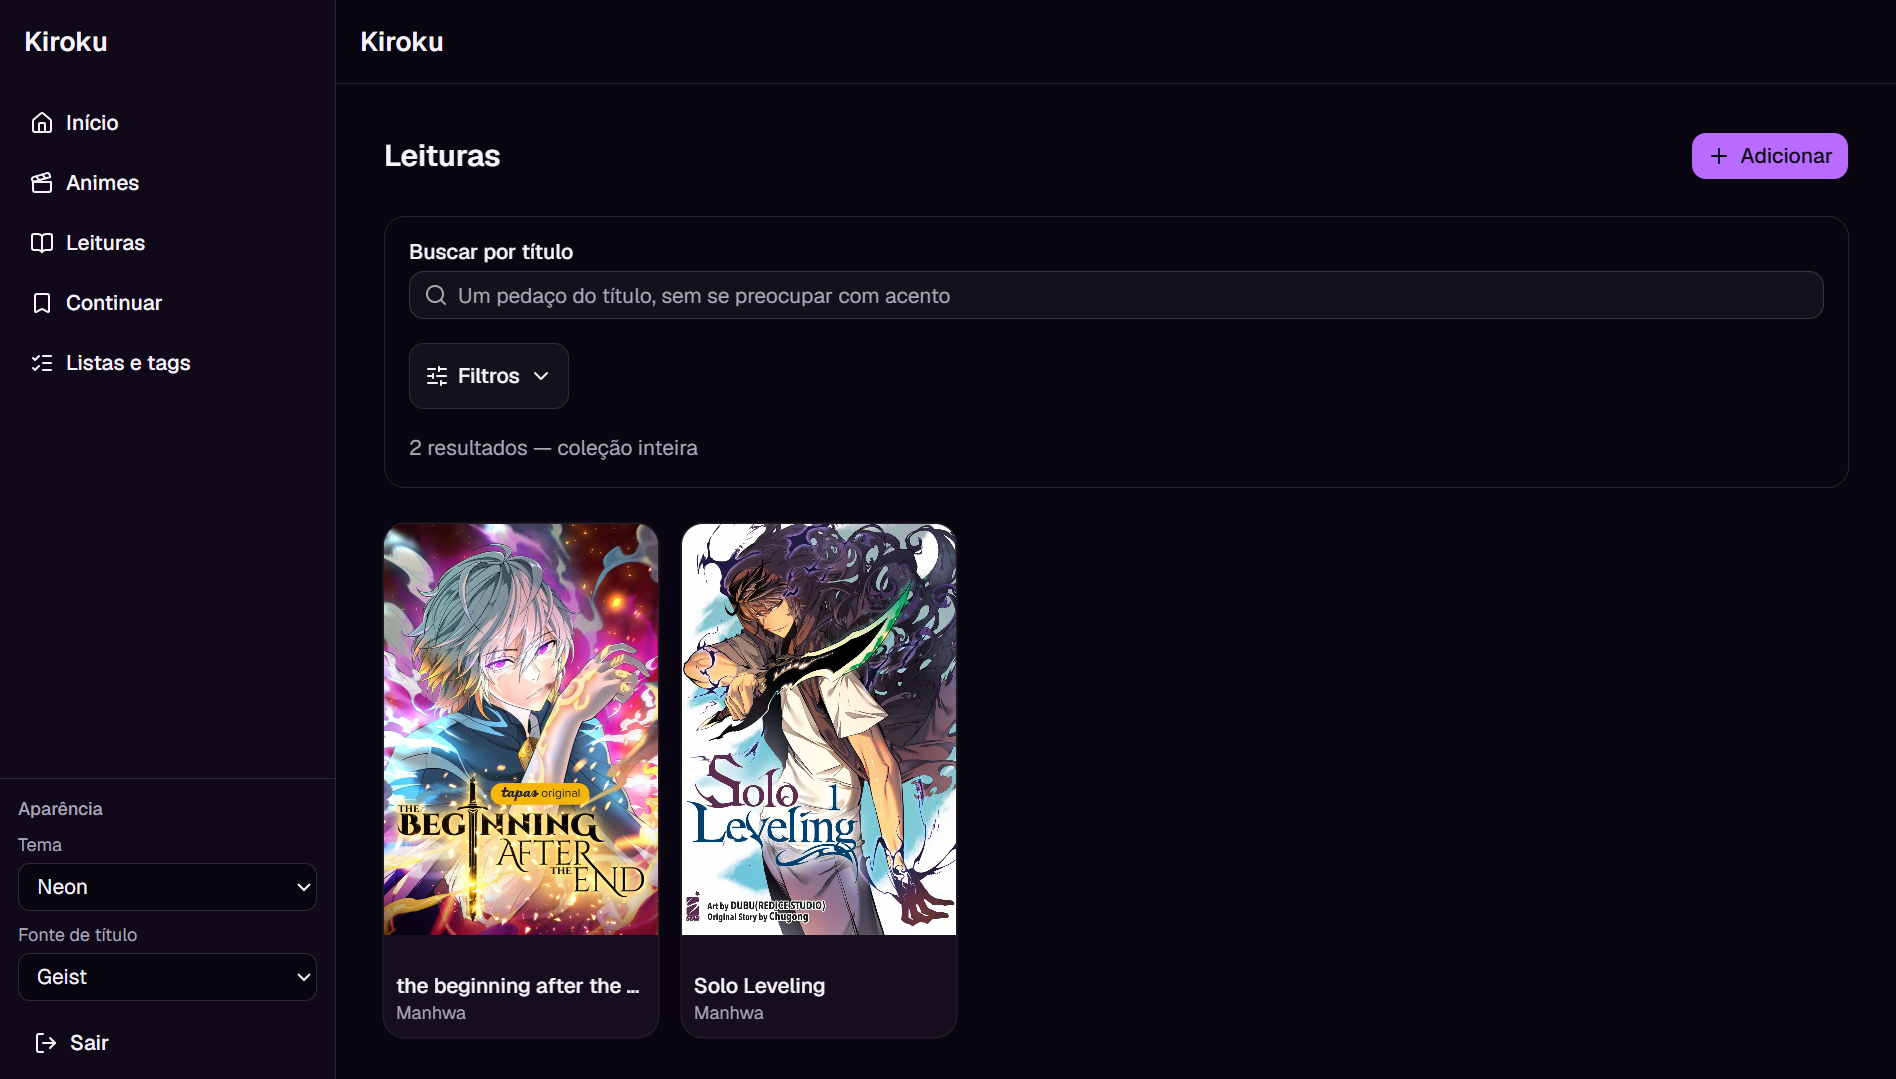Image resolution: width=1896 pixels, height=1079 pixels.
Task: Click Manhwa label under the beginning after
Action: point(431,1013)
